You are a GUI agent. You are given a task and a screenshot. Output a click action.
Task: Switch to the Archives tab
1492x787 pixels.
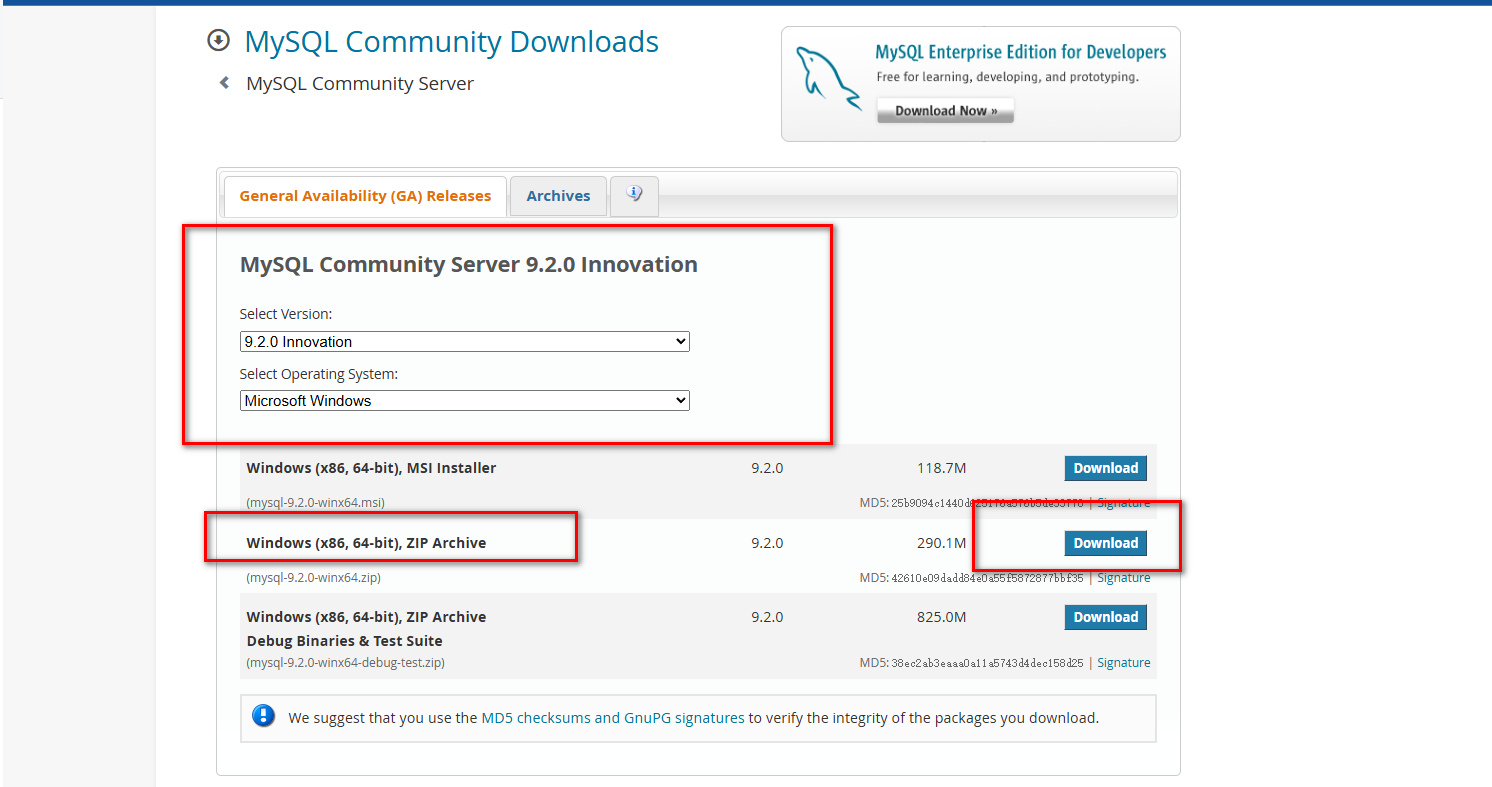click(558, 196)
